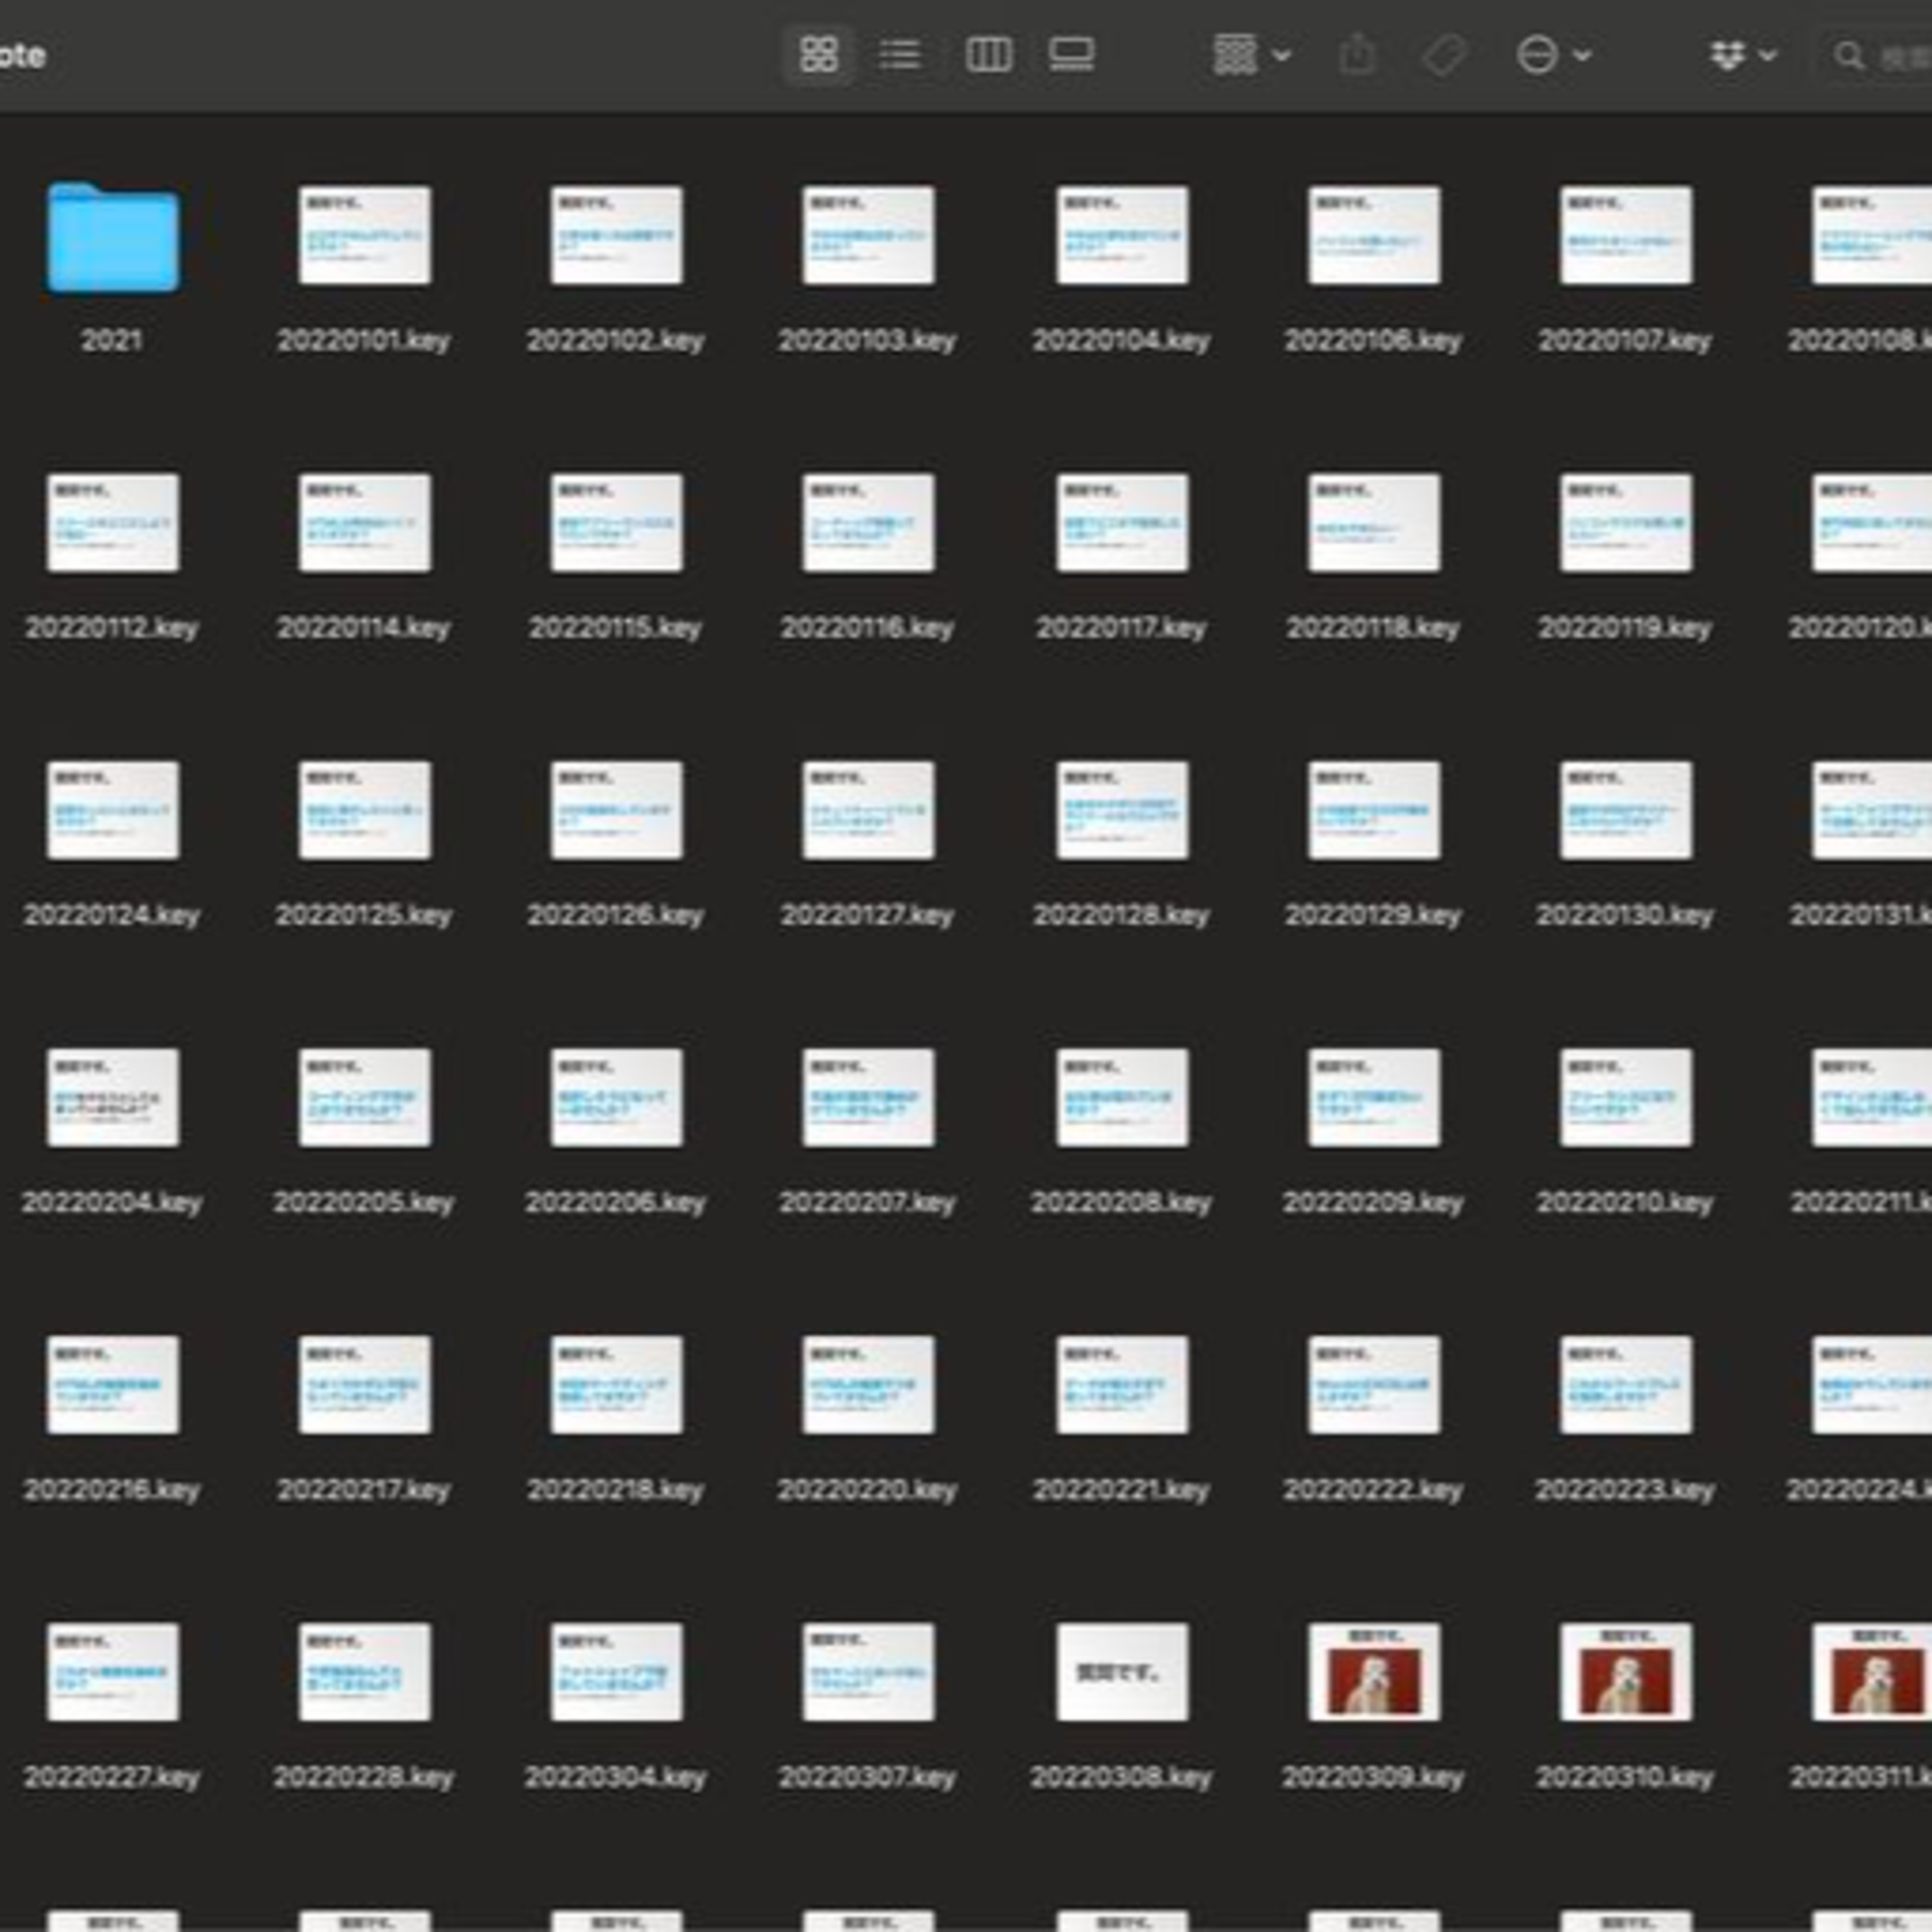The image size is (1932, 1932).
Task: Click the 20220127.key file name
Action: click(868, 915)
